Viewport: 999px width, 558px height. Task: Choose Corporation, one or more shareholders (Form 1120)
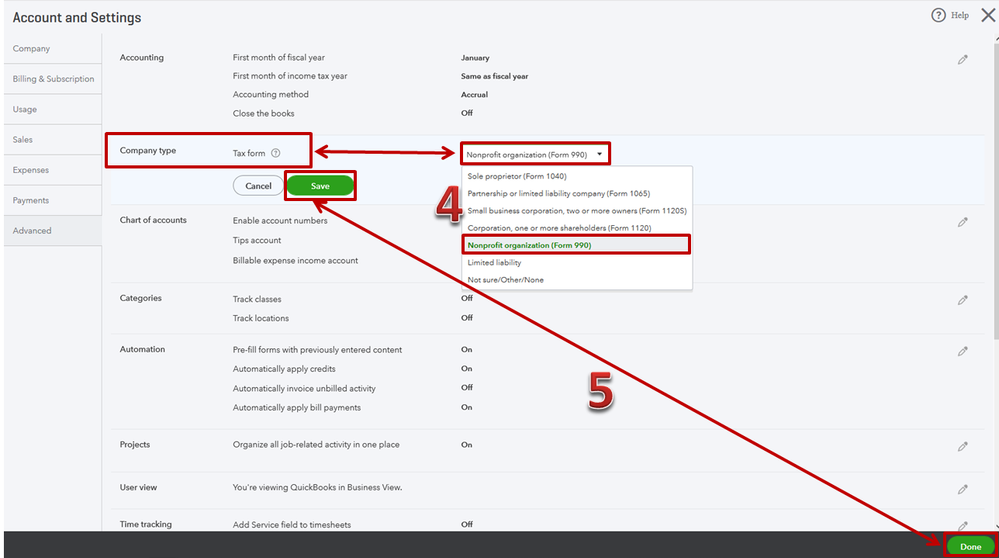(559, 228)
